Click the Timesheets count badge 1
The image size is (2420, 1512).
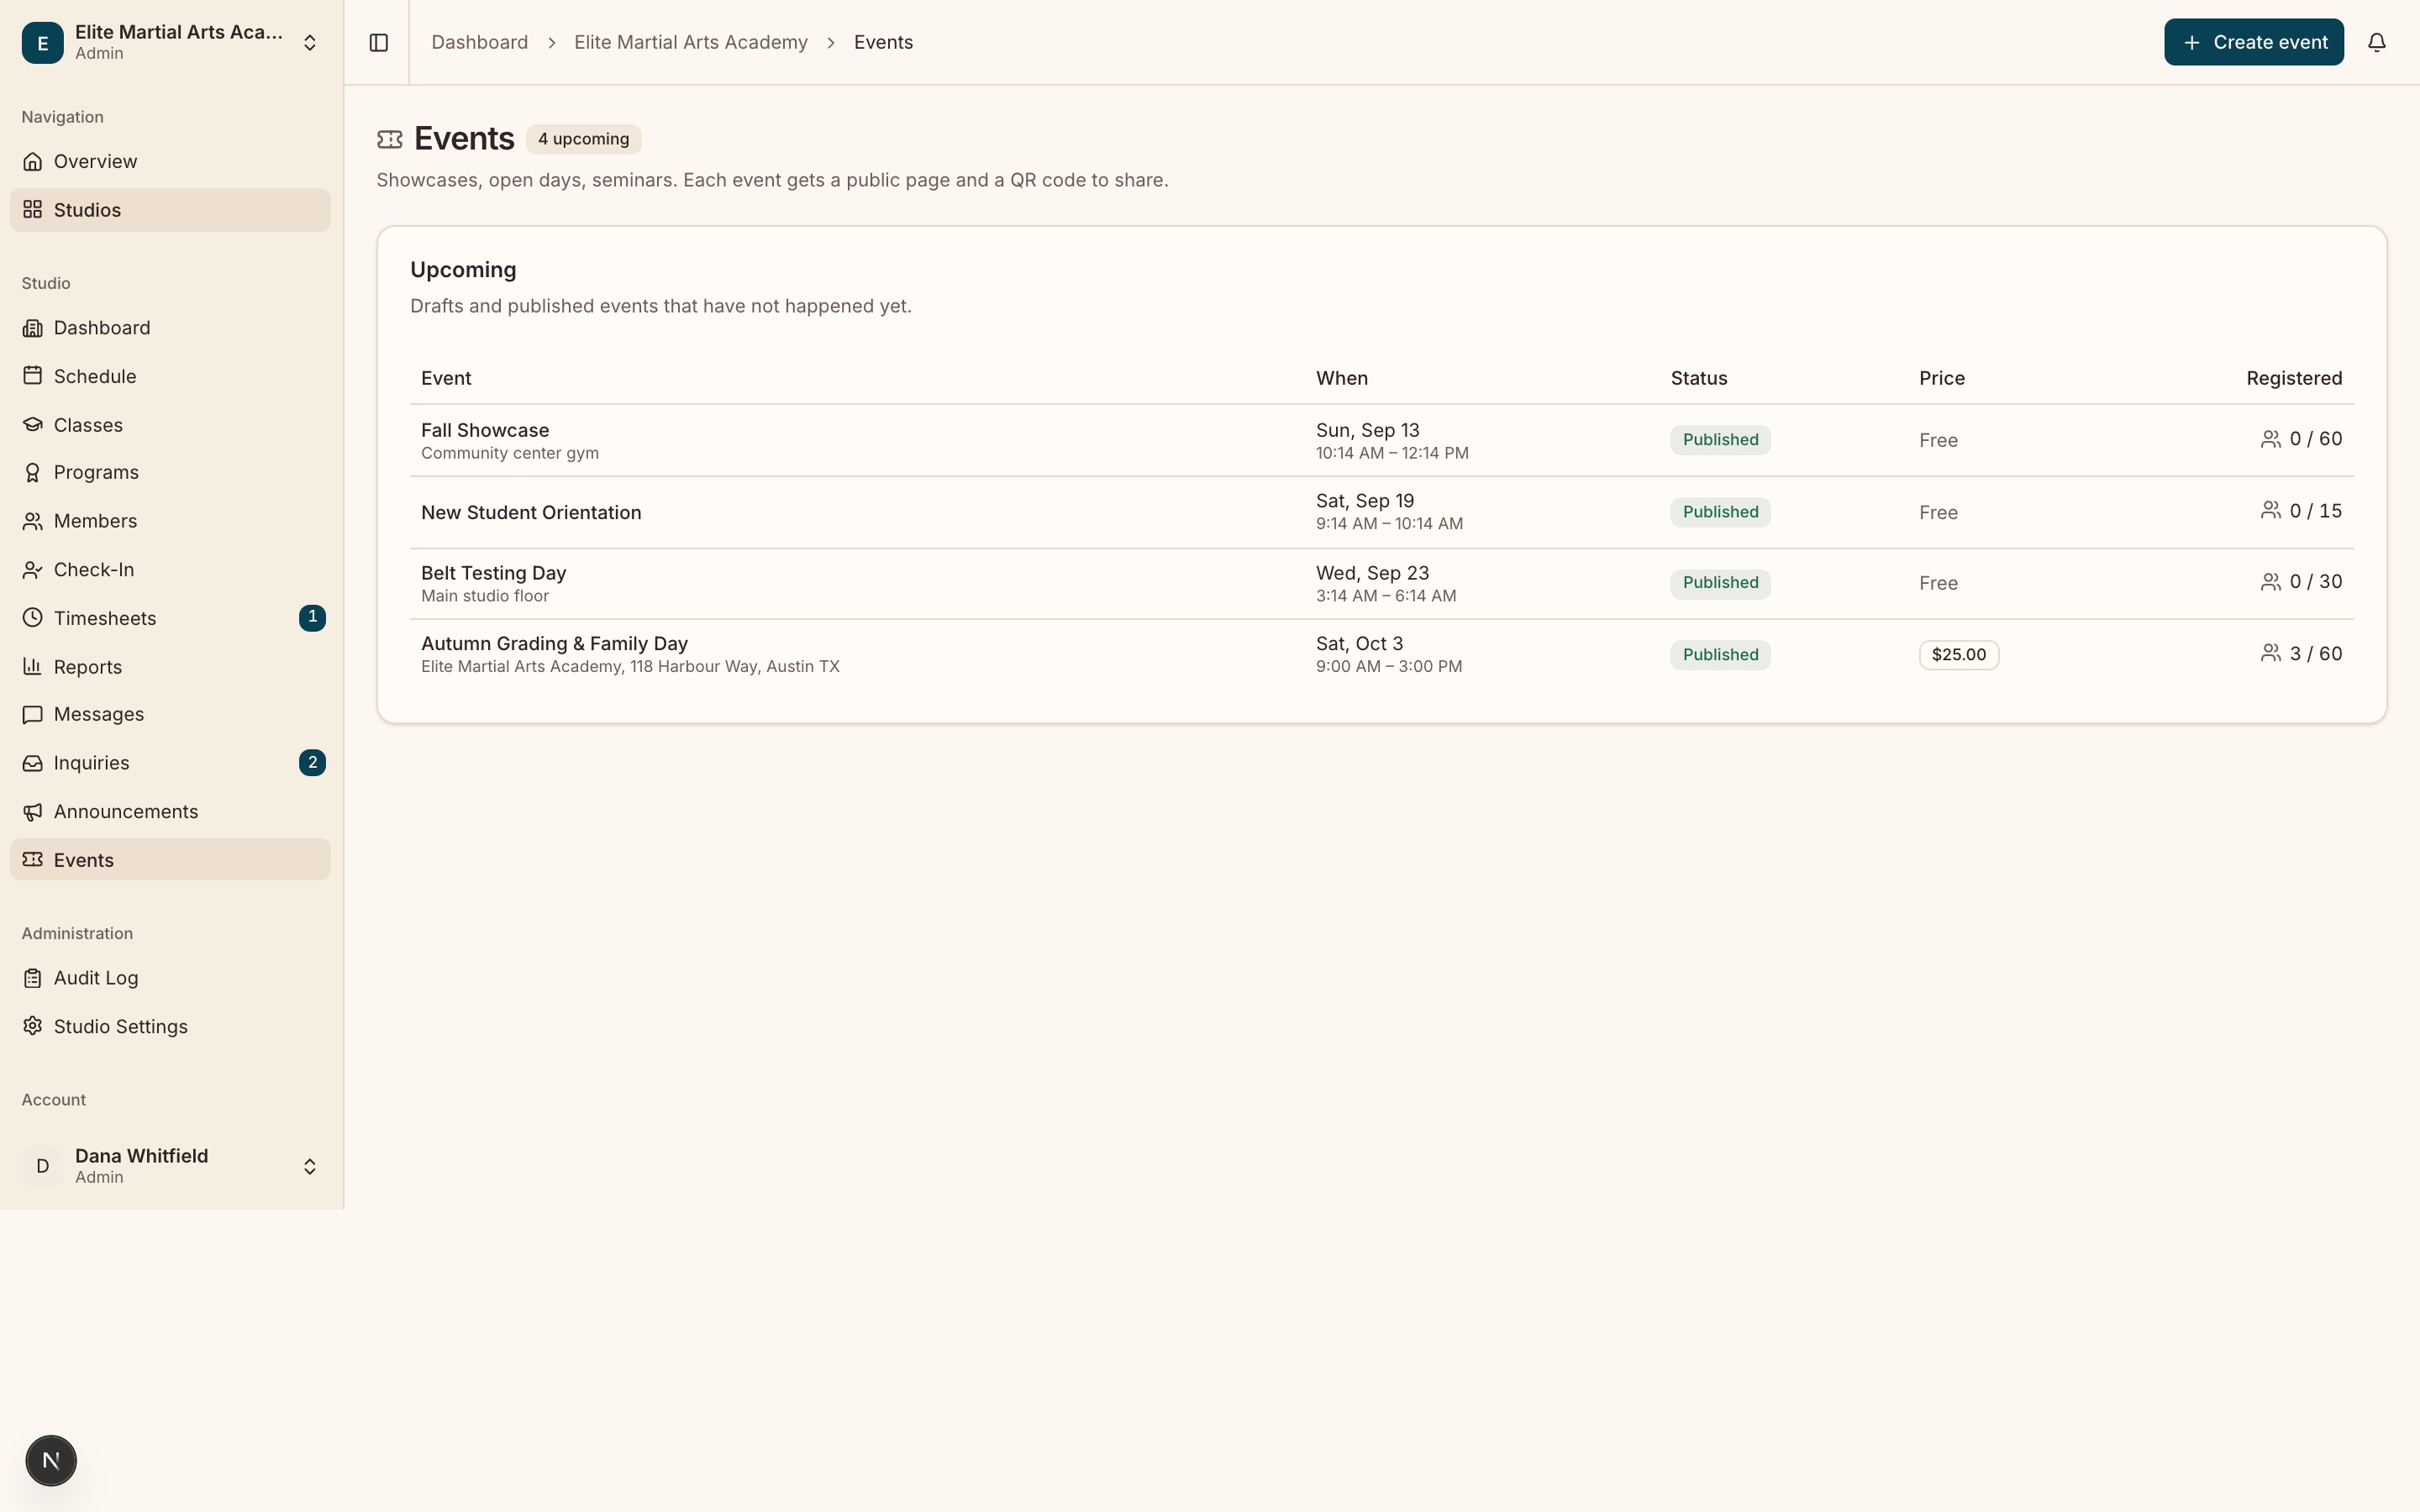[312, 618]
